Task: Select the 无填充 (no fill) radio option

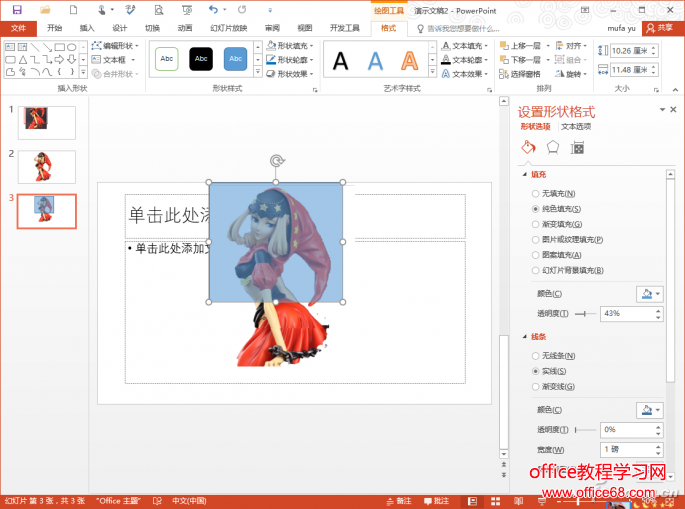Action: coord(536,193)
